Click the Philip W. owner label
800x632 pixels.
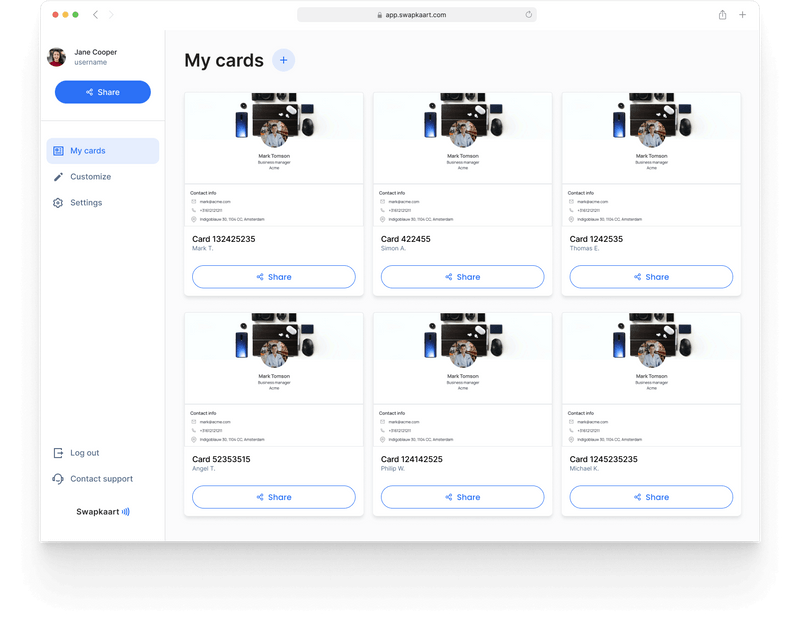click(x=393, y=469)
